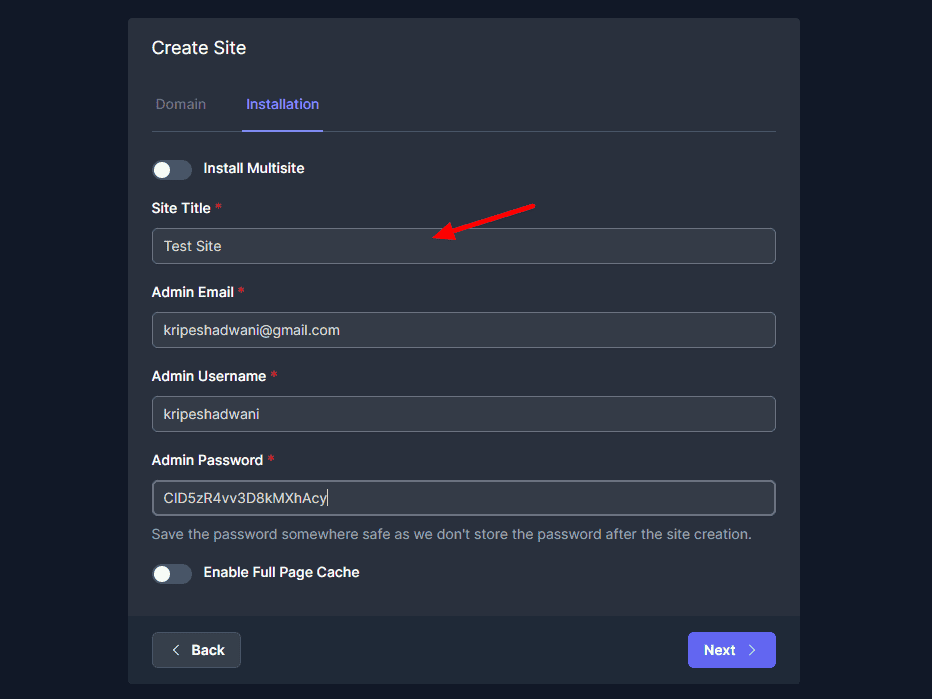Click the Admin Password input field
This screenshot has width=932, height=699.
point(463,498)
